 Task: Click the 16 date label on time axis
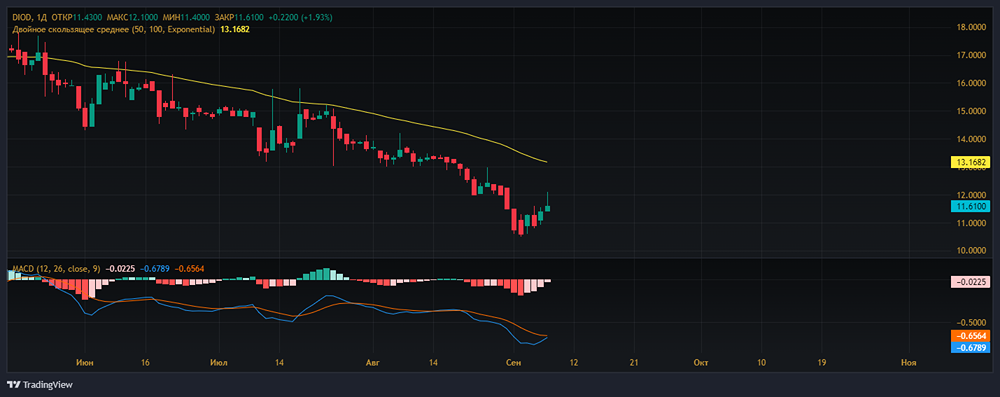145,363
